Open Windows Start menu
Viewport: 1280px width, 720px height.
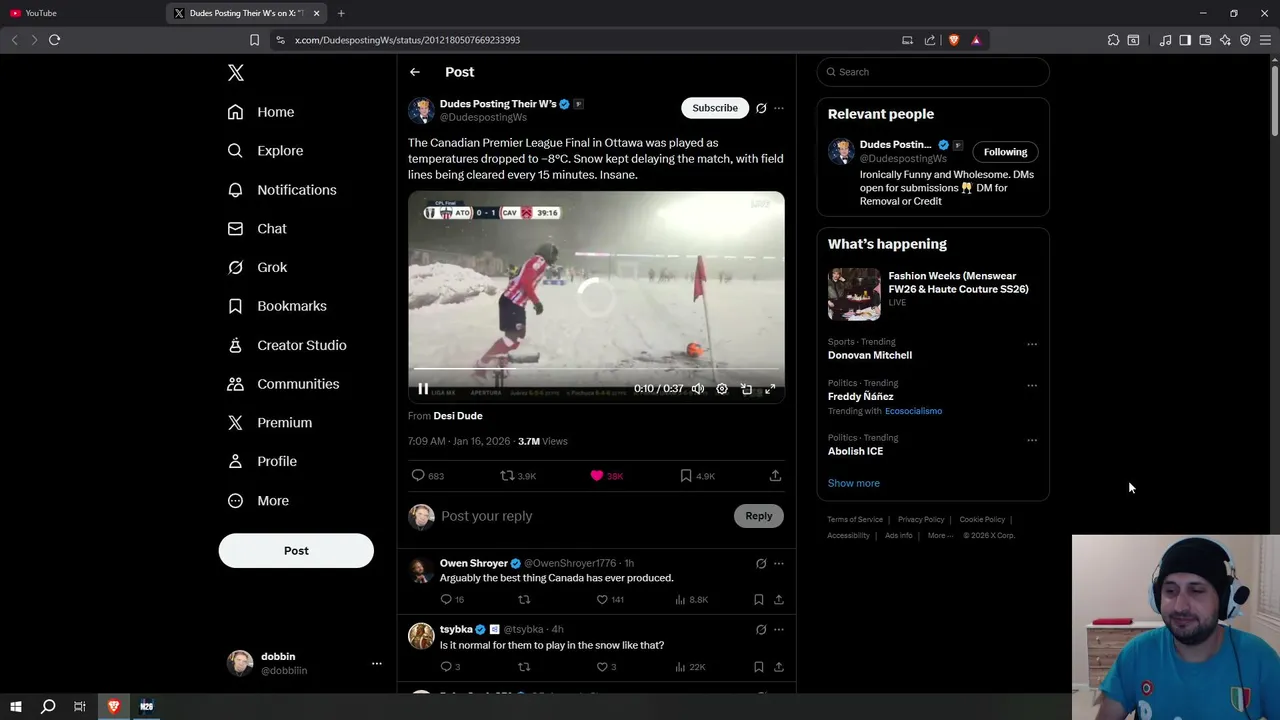pyautogui.click(x=16, y=707)
